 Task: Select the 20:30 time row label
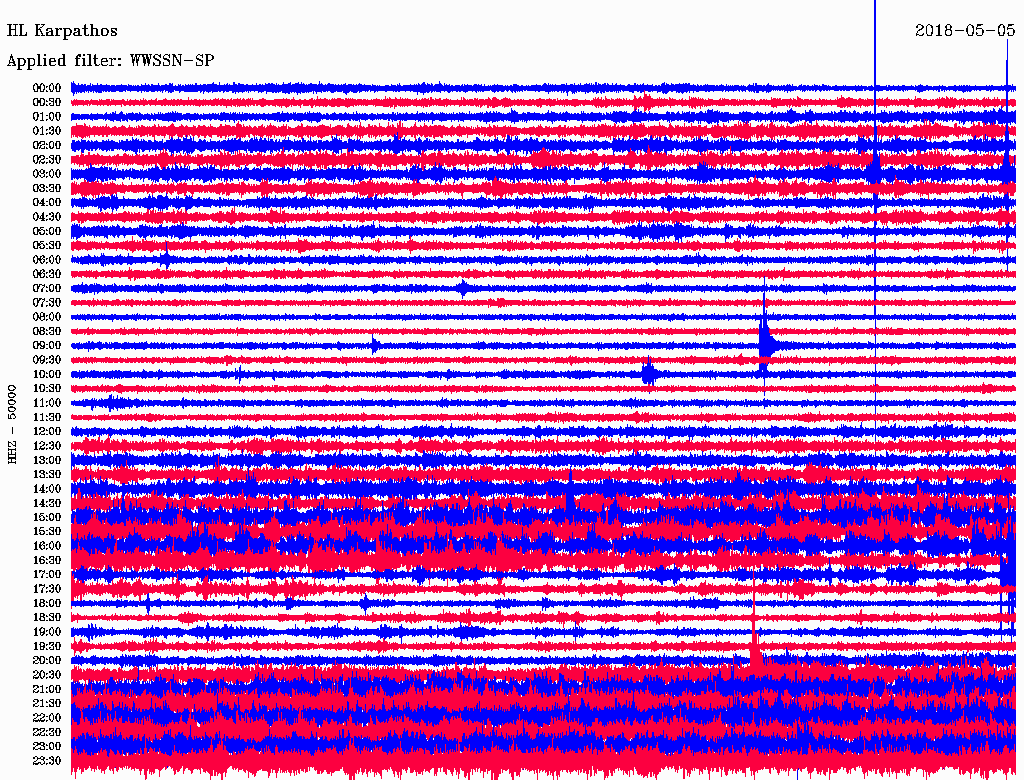[x=47, y=675]
